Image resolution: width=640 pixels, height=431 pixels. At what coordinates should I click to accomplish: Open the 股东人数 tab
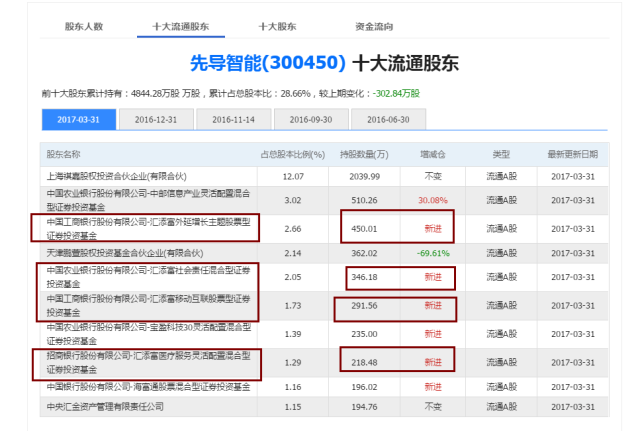84,27
